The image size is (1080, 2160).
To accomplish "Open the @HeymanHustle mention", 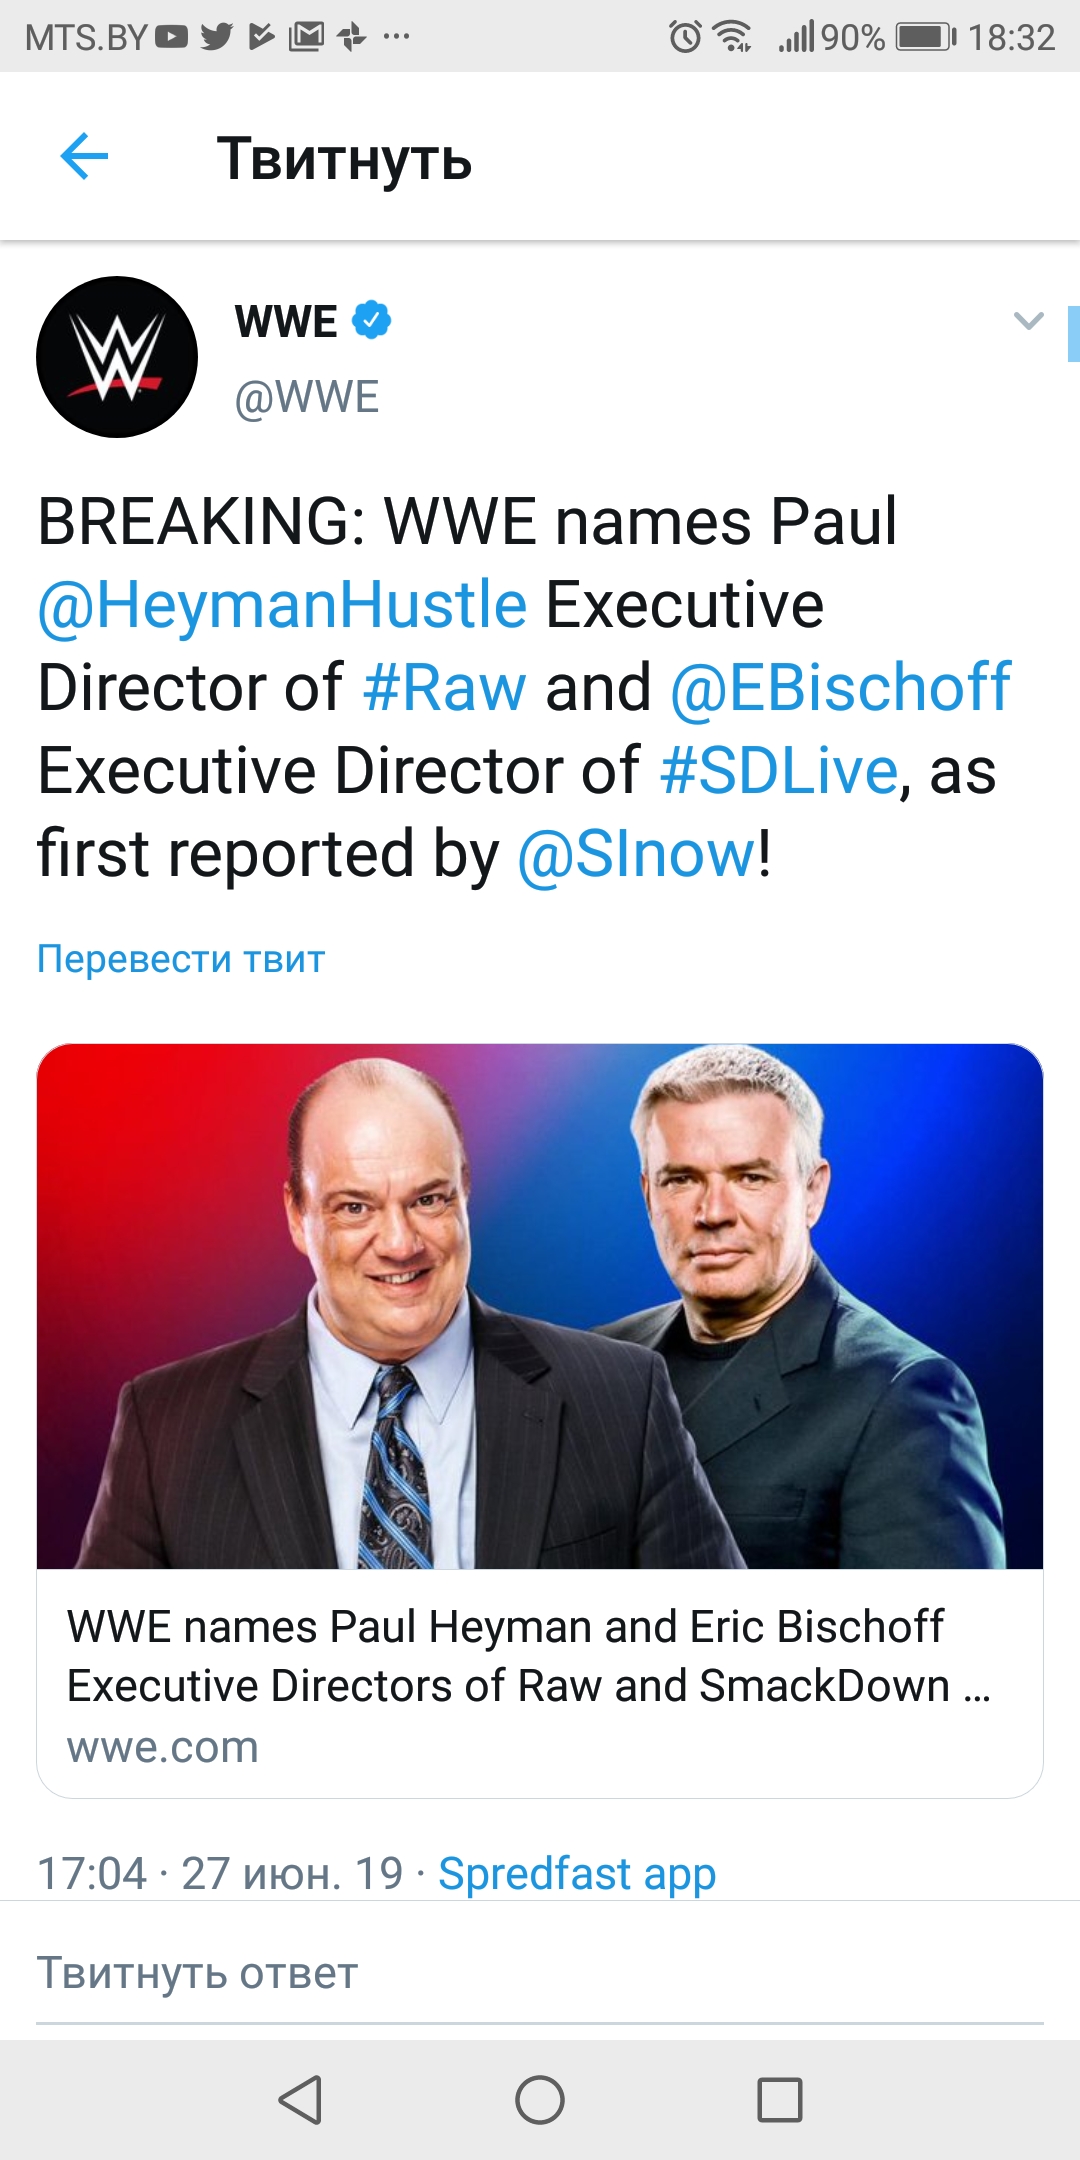I will [x=282, y=606].
